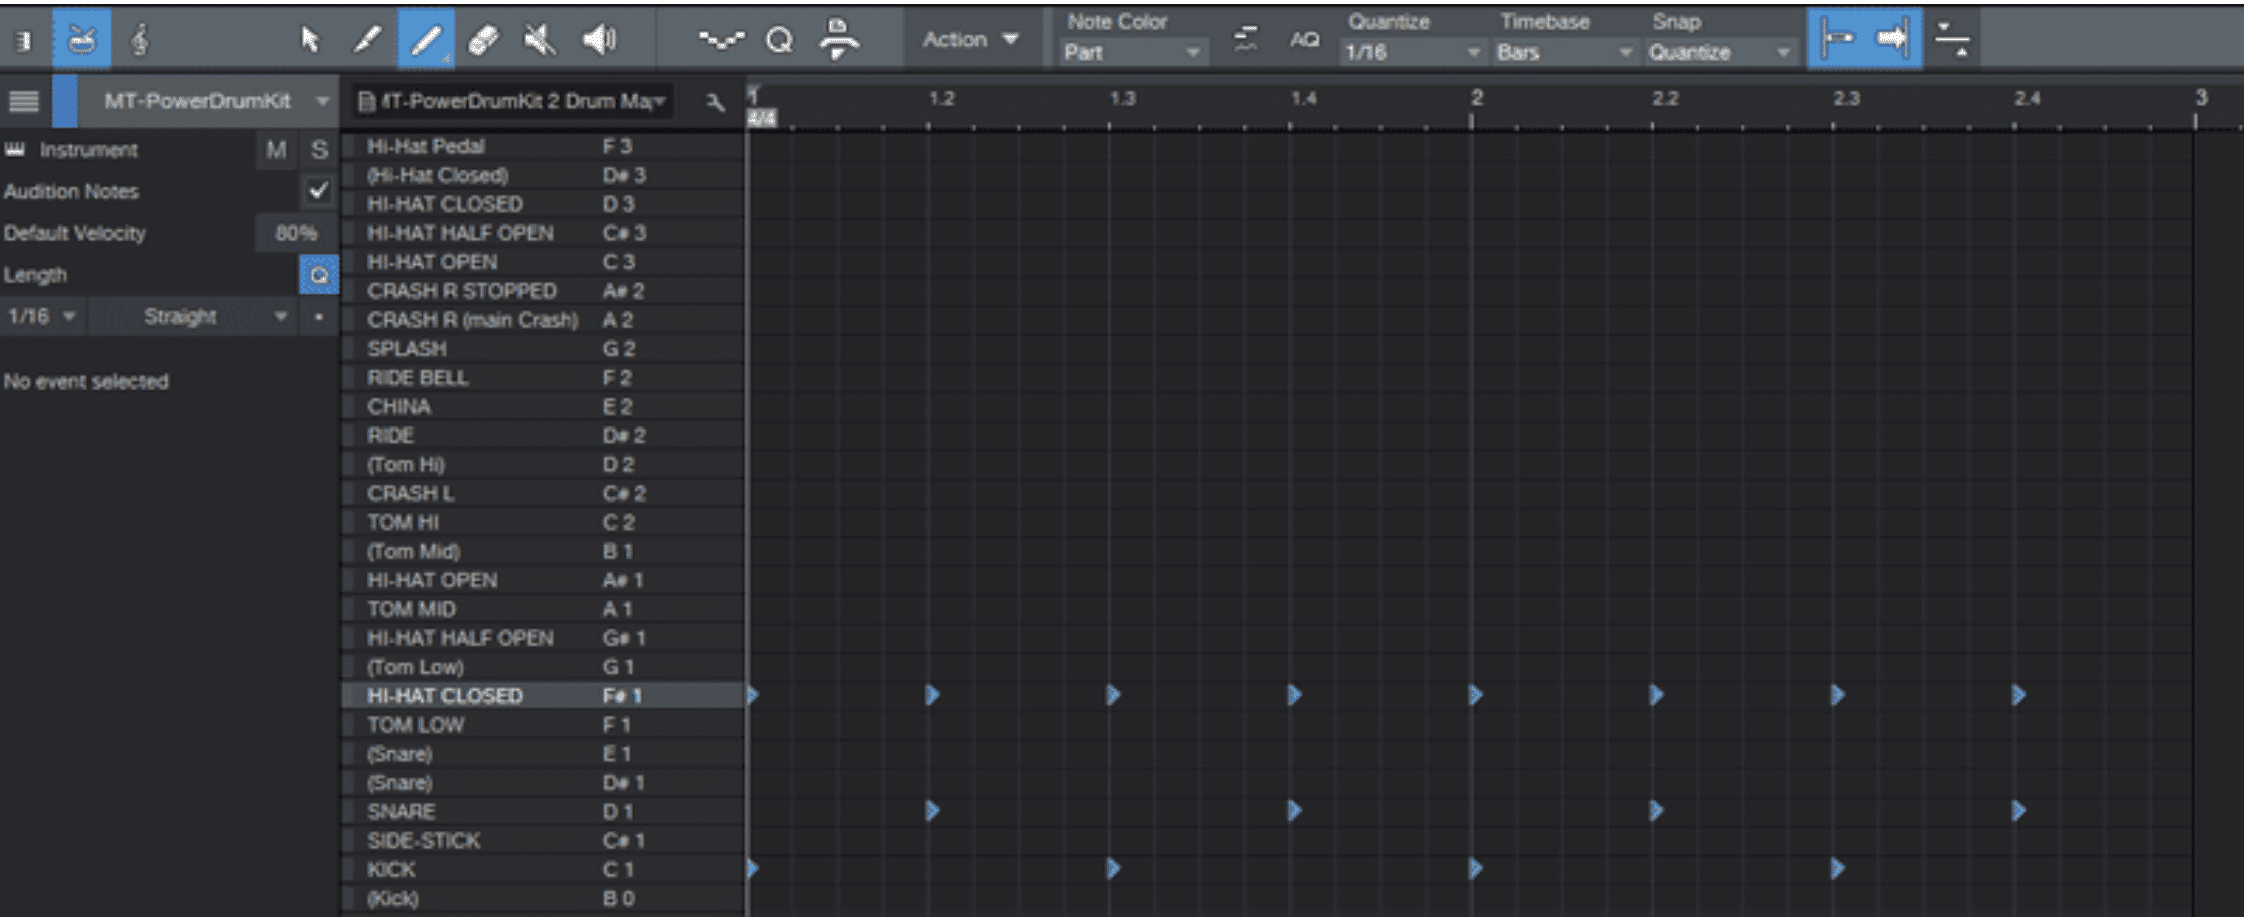Mute the instrument with M button
This screenshot has height=917, width=2244.
click(x=276, y=150)
